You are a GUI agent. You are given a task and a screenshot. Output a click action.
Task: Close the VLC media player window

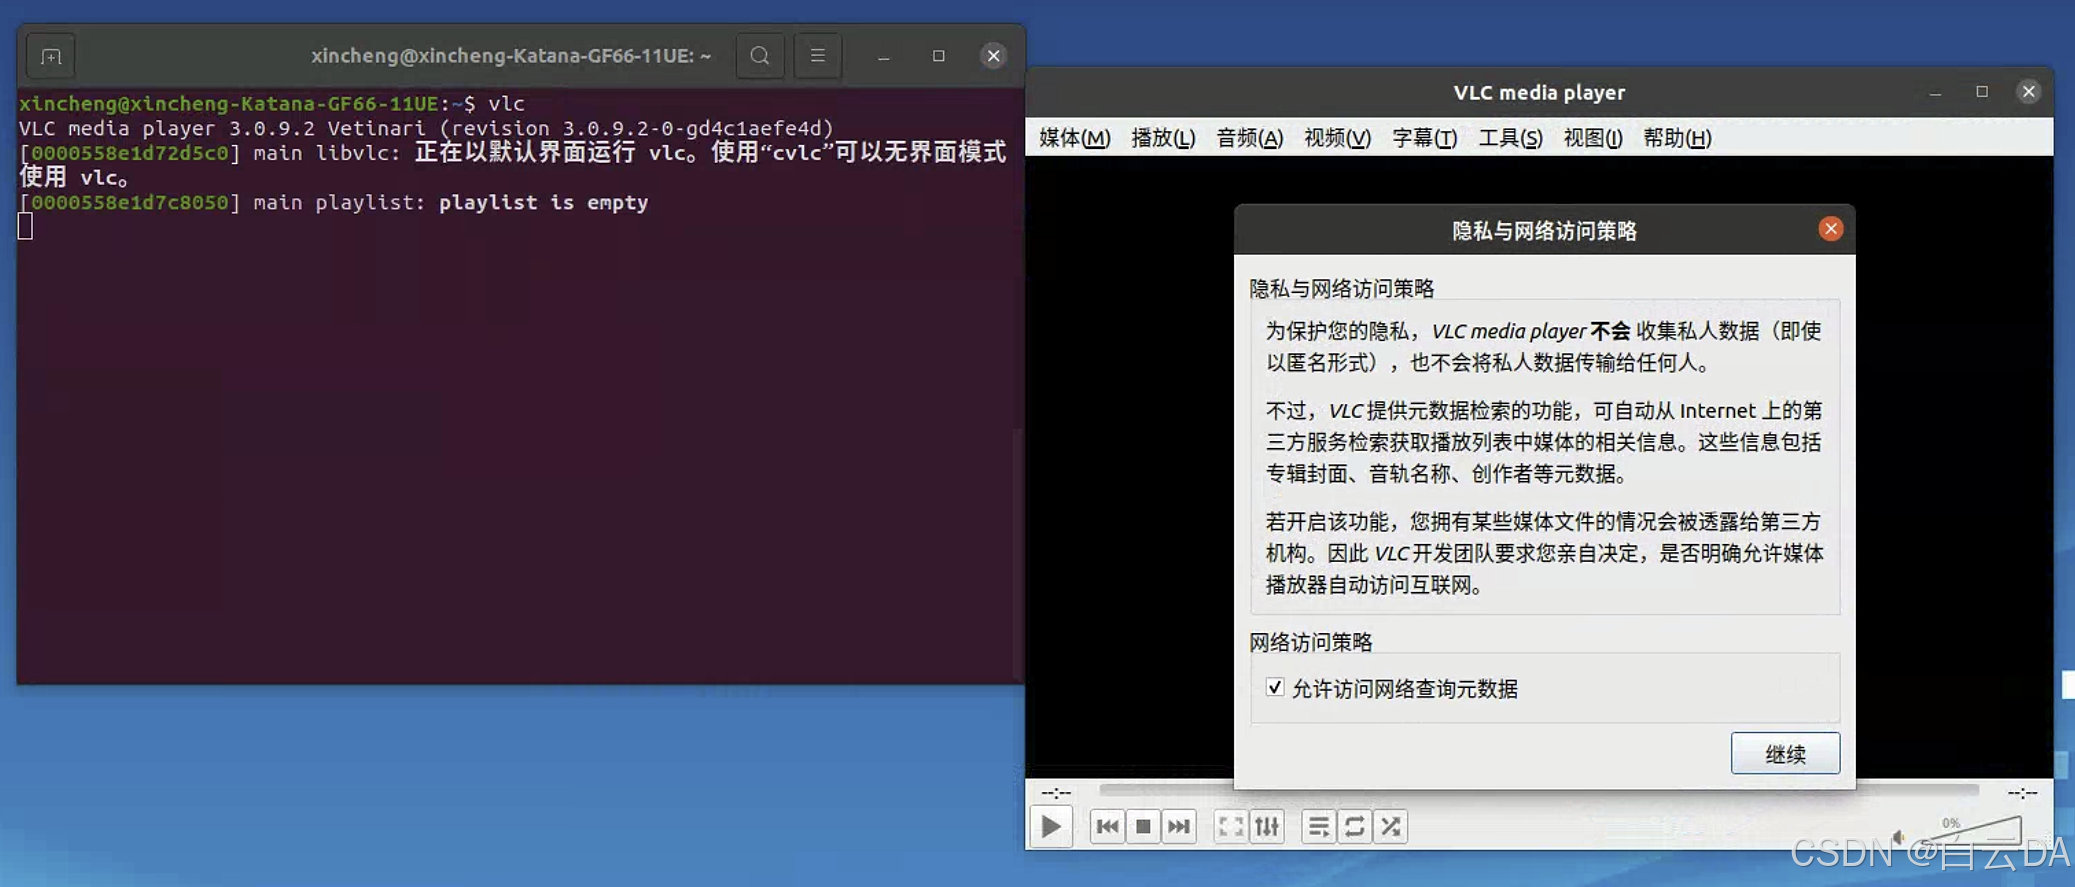[2028, 92]
